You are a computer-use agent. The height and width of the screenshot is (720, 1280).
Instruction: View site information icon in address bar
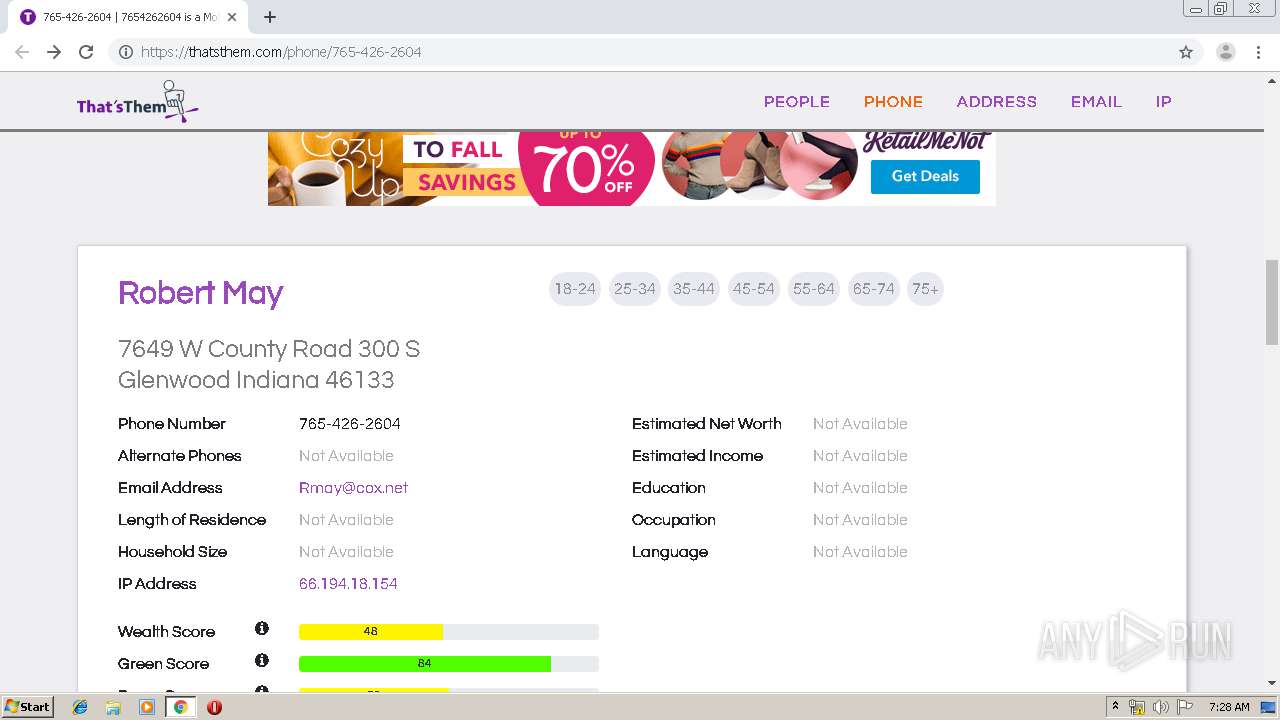126,52
